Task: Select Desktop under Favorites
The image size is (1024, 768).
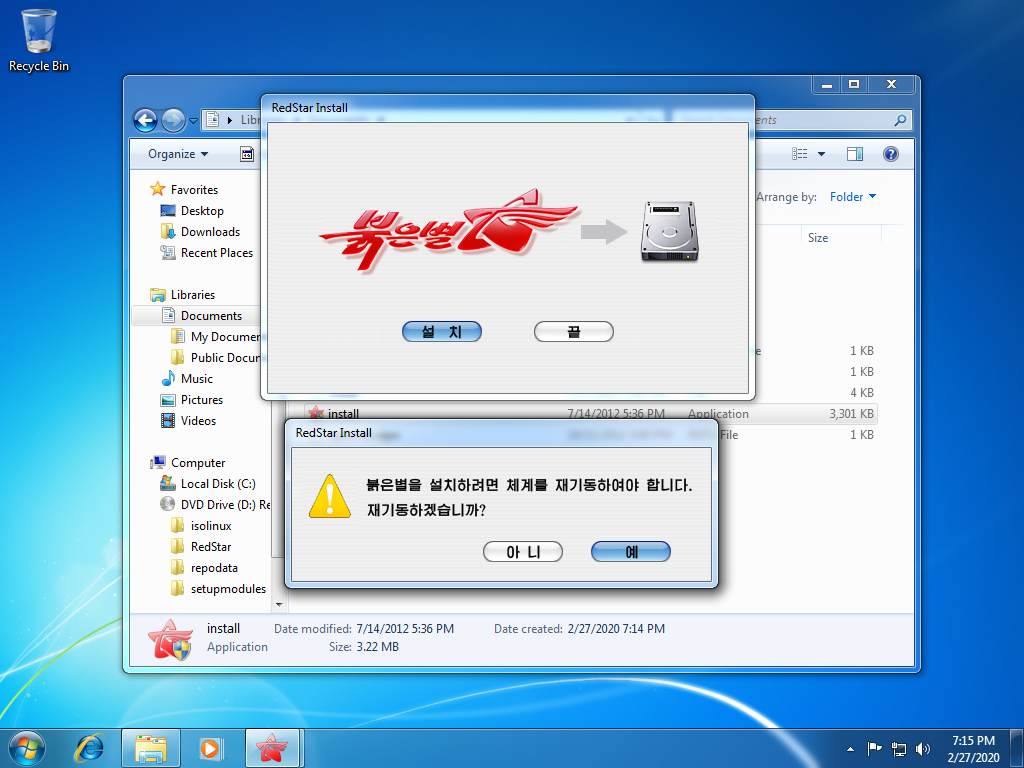Action: click(x=202, y=211)
